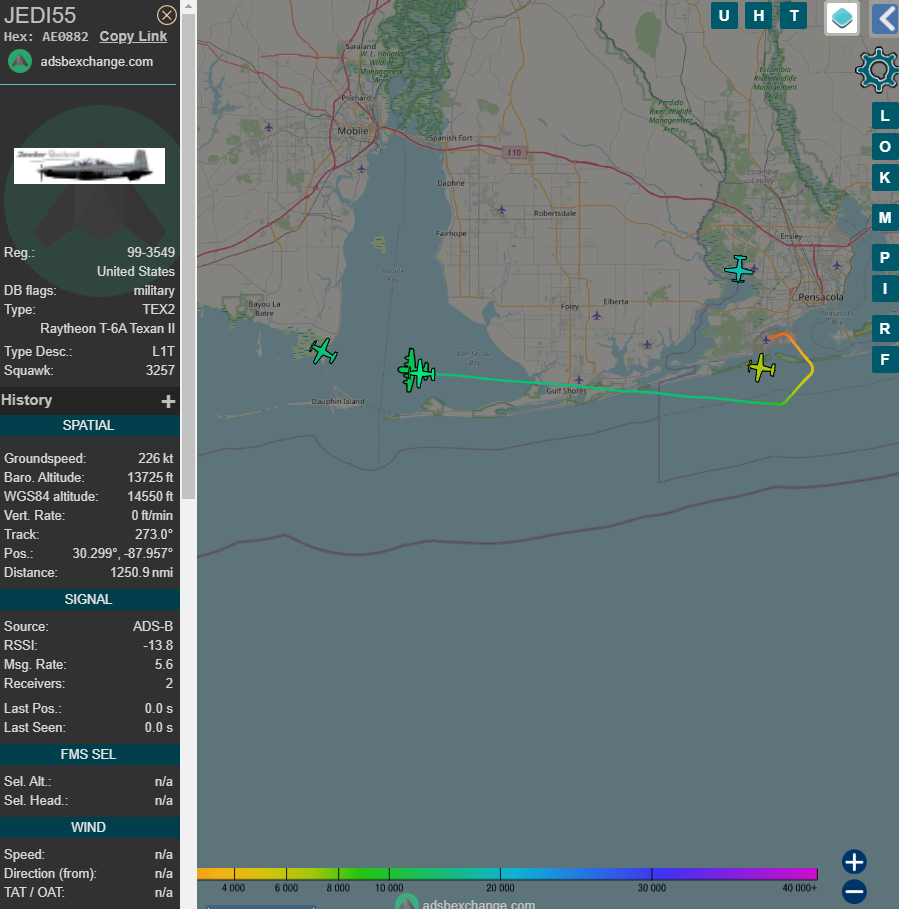This screenshot has width=899, height=909.
Task: Close the JEDI55 aircraft info panel
Action: coord(167,15)
